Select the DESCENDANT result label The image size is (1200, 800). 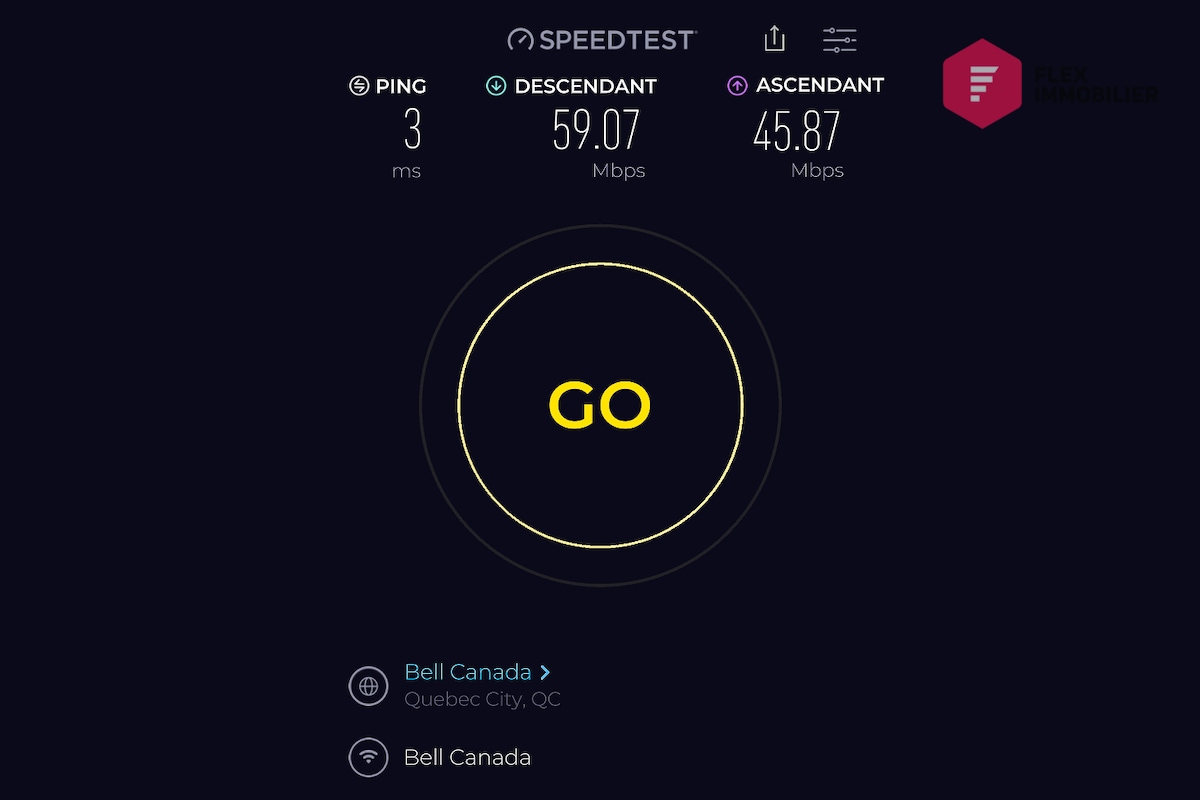tap(585, 86)
